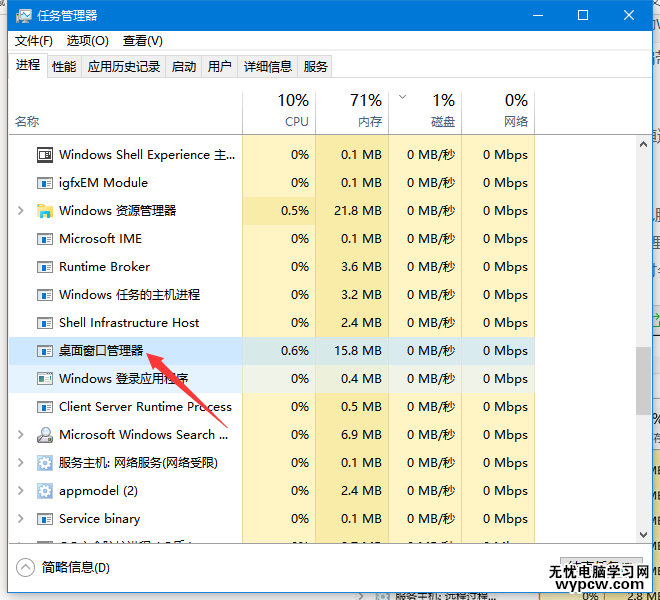Viewport: 660px width, 600px height.
Task: Open the 查看(V) menu
Action: click(143, 41)
